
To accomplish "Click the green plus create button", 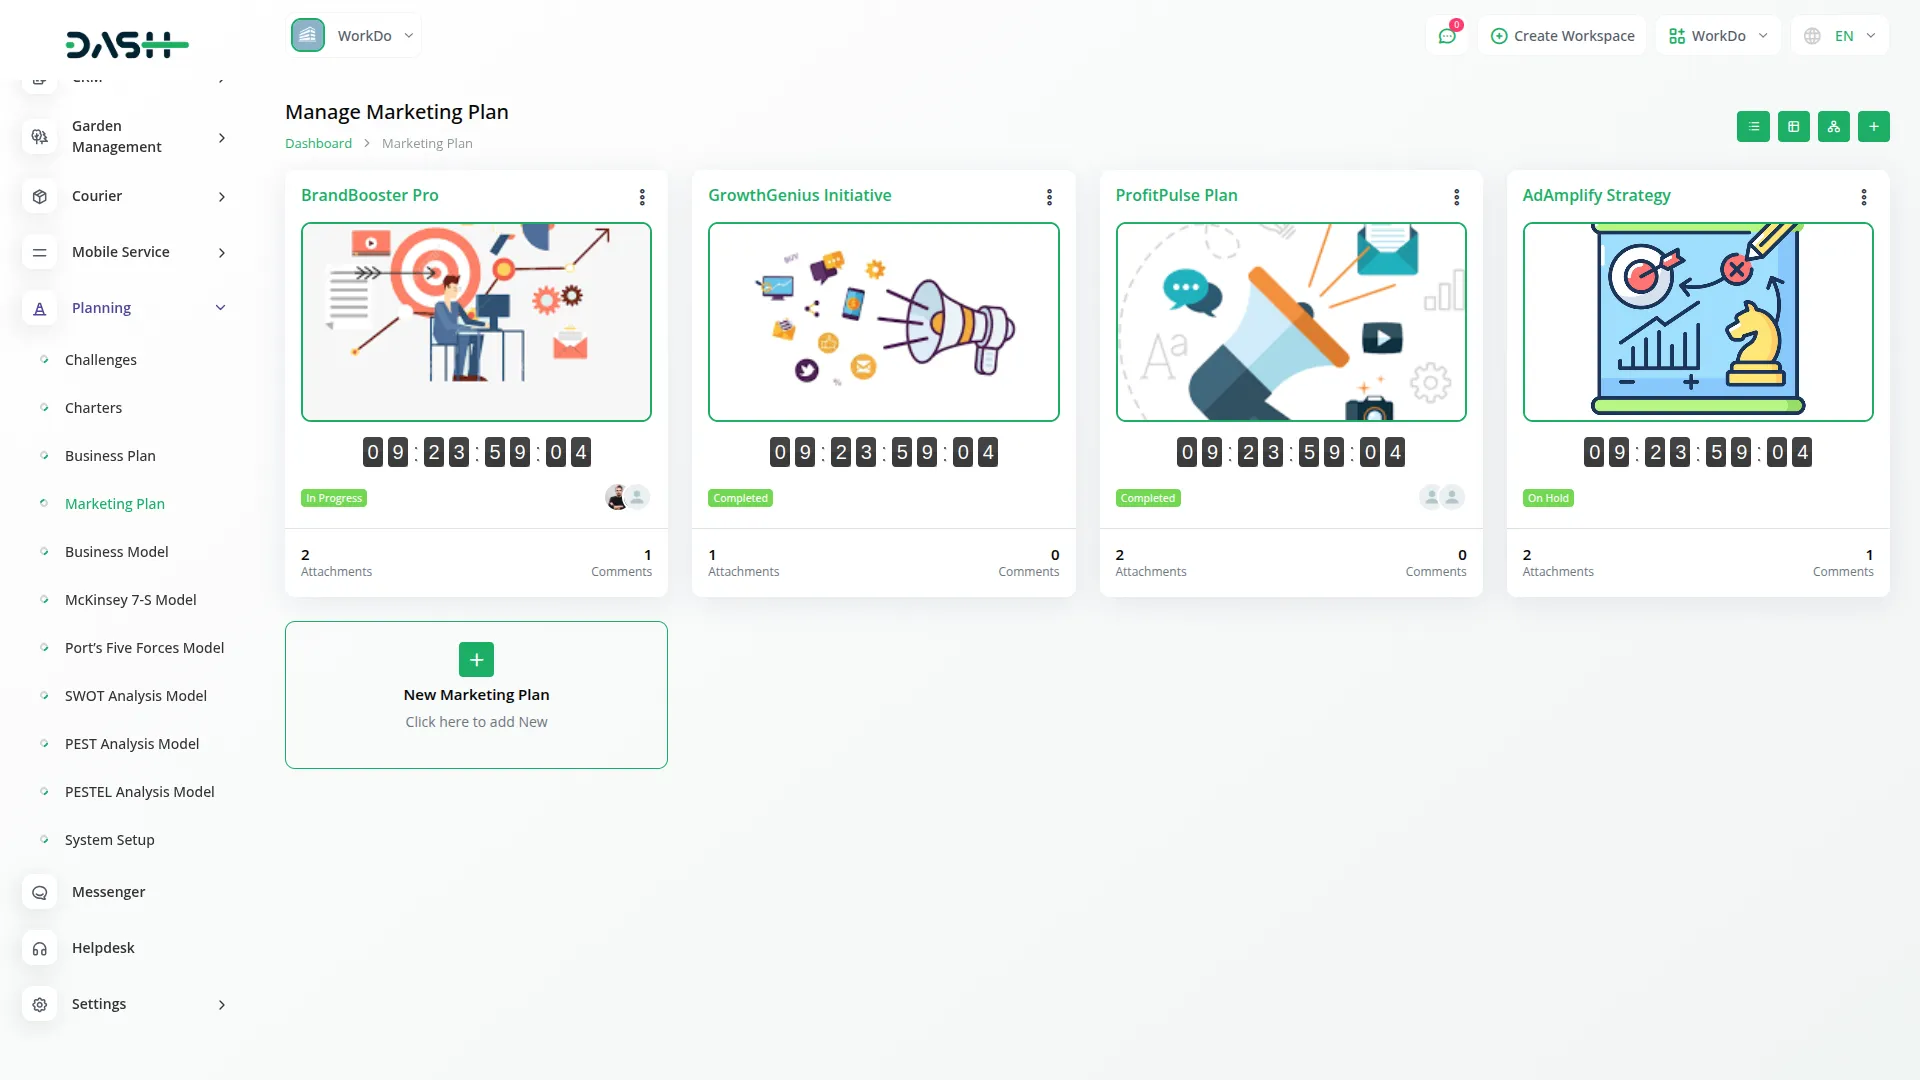I will (x=1873, y=127).
